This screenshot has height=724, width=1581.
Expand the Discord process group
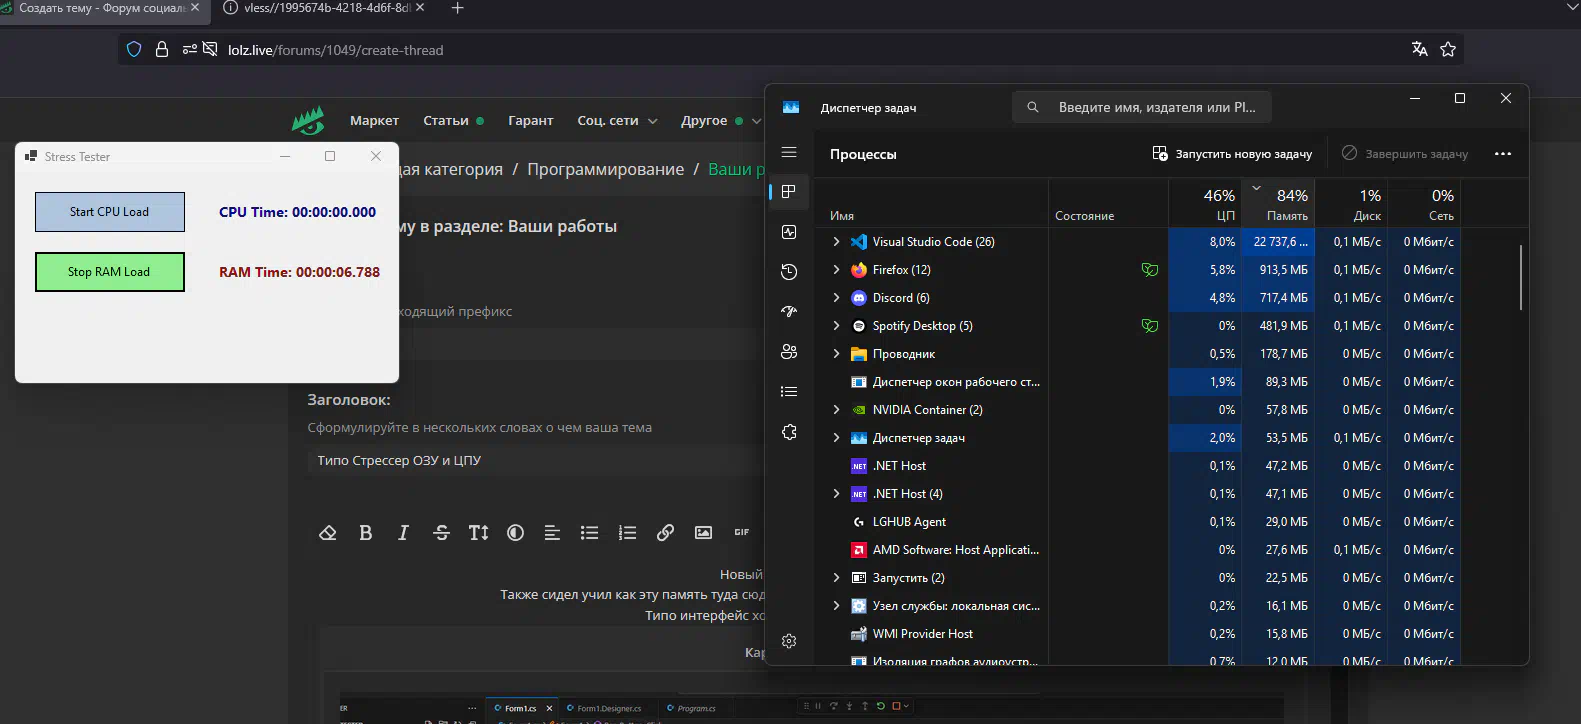pyautogui.click(x=836, y=298)
